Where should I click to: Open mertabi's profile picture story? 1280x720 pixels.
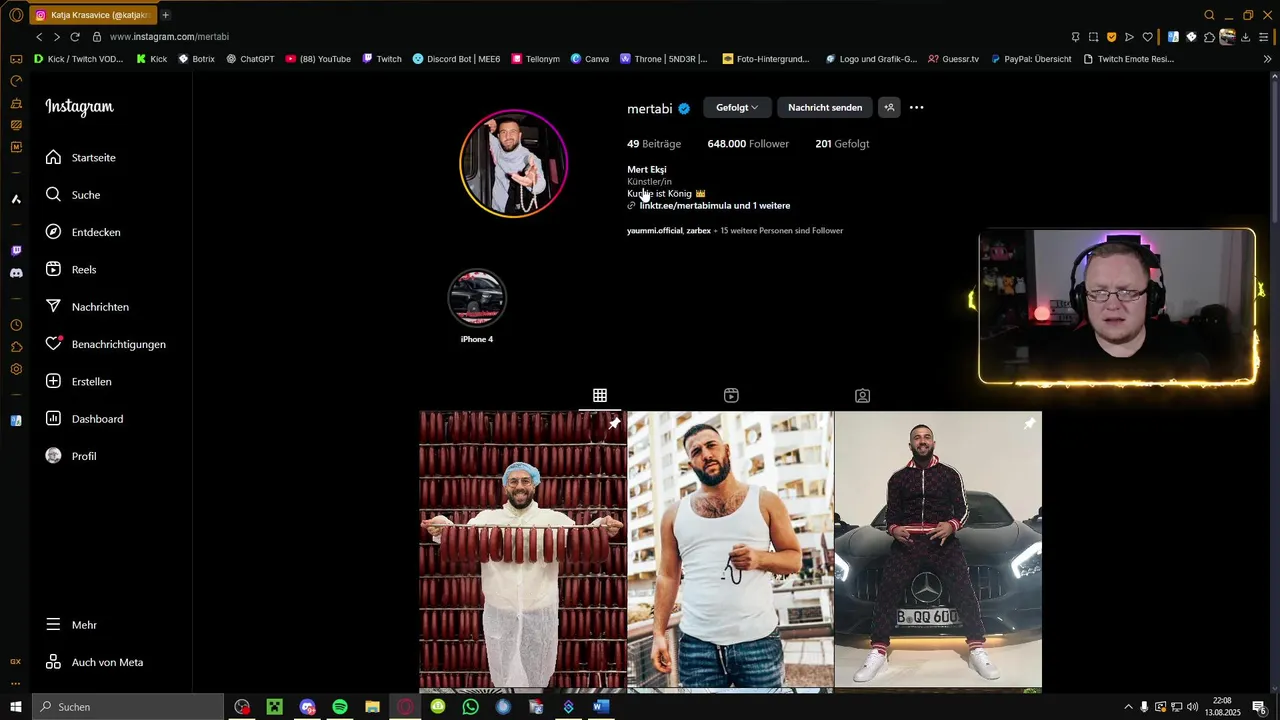513,163
